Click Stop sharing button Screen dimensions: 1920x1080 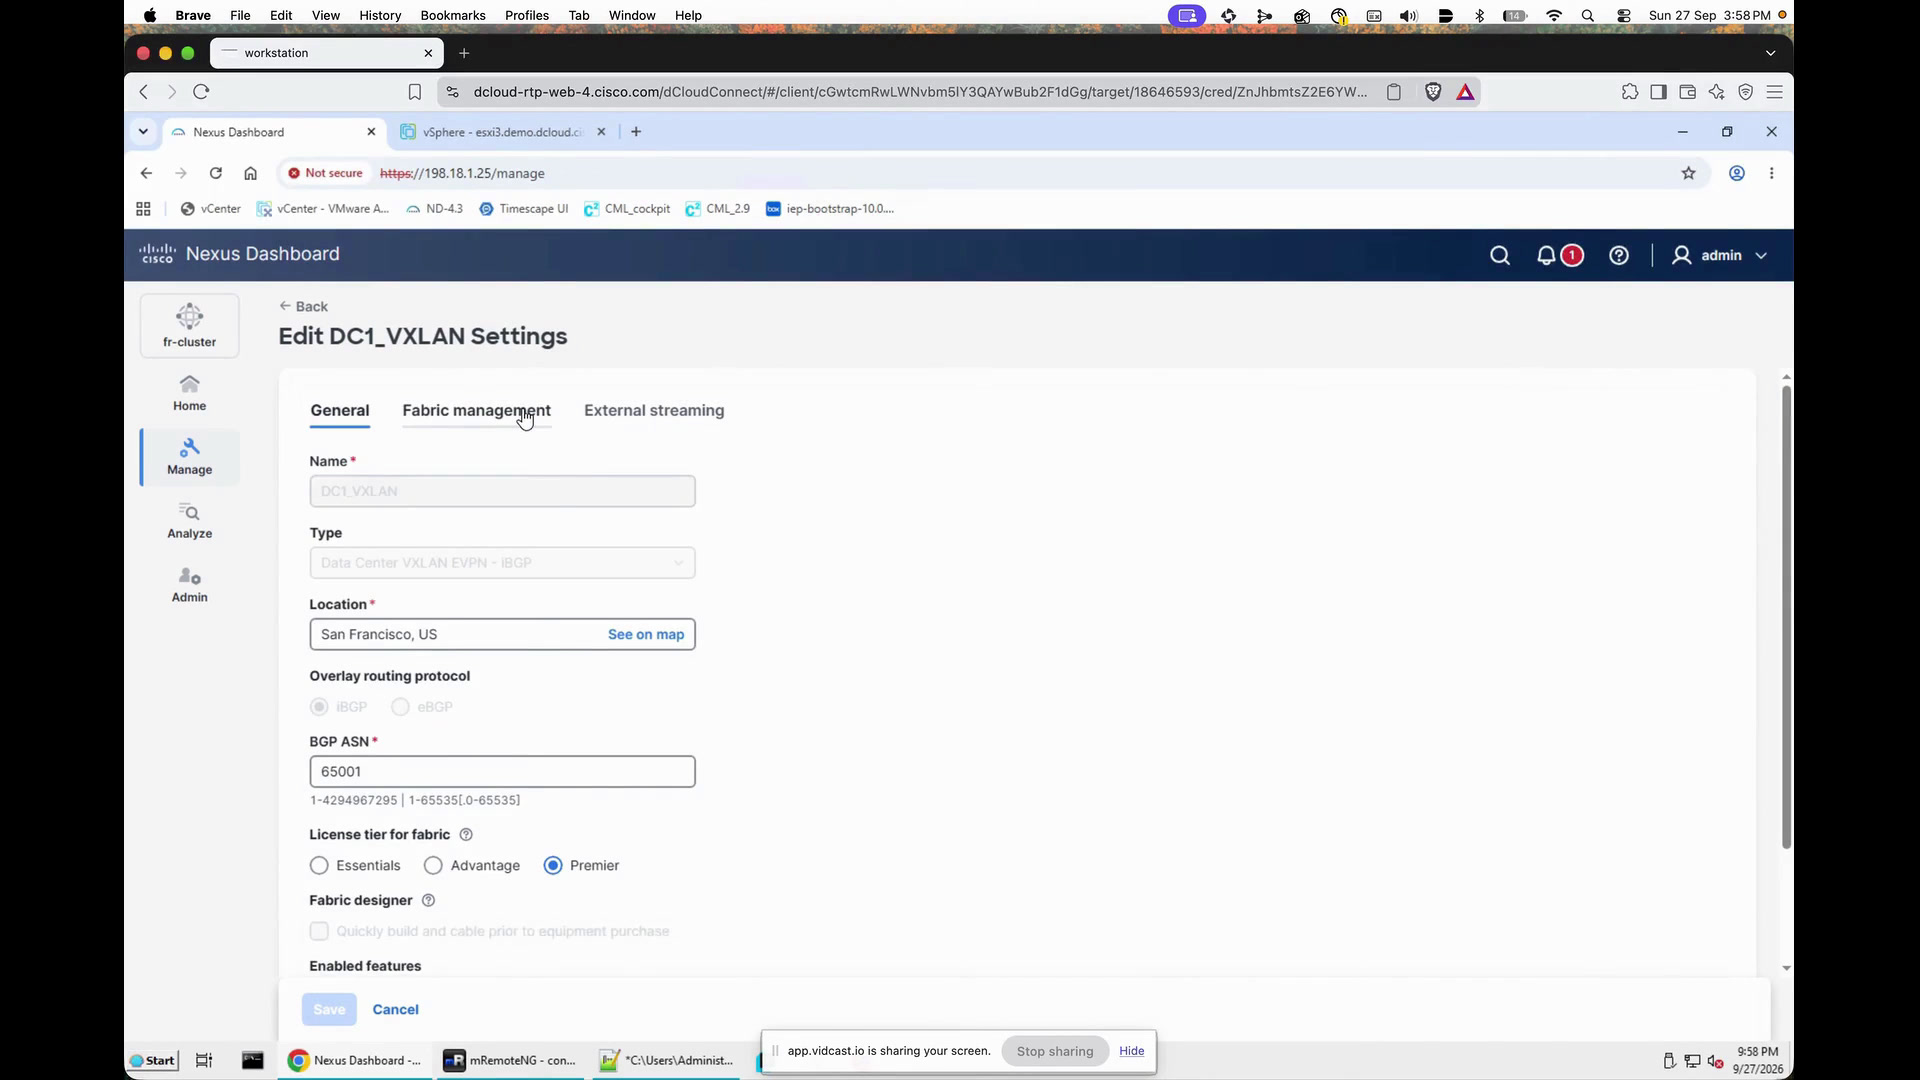1055,1052
